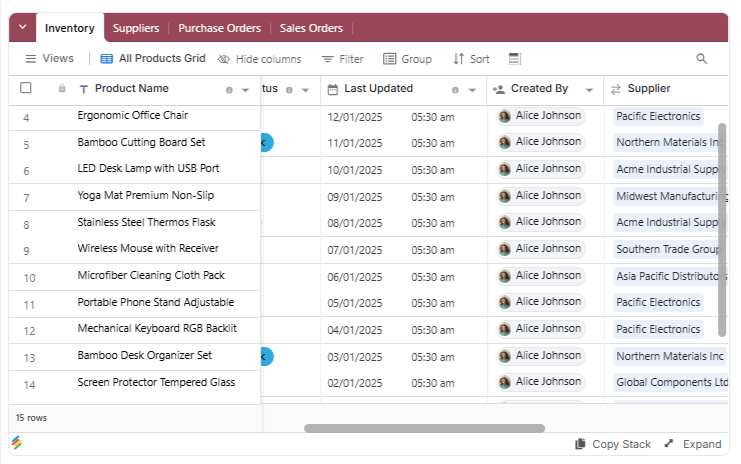Click the lock icon in header

[62, 88]
